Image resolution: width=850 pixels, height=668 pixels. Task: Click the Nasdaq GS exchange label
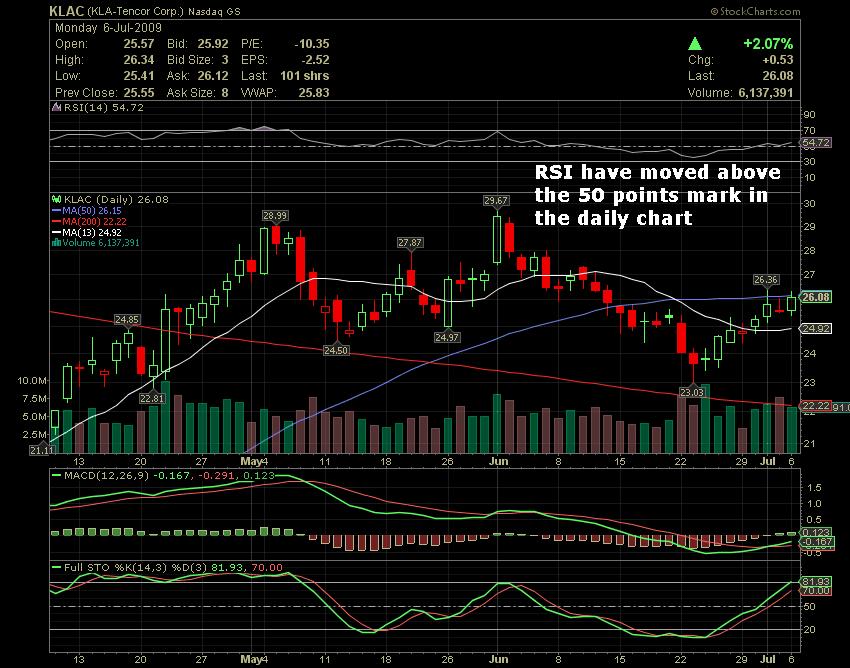[x=214, y=11]
